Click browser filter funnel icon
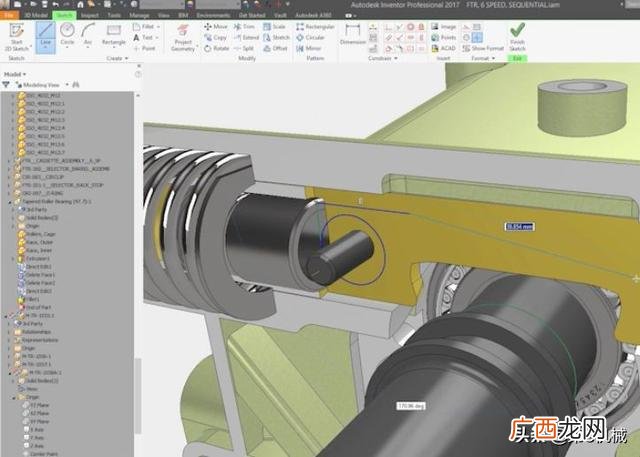 tap(6, 85)
